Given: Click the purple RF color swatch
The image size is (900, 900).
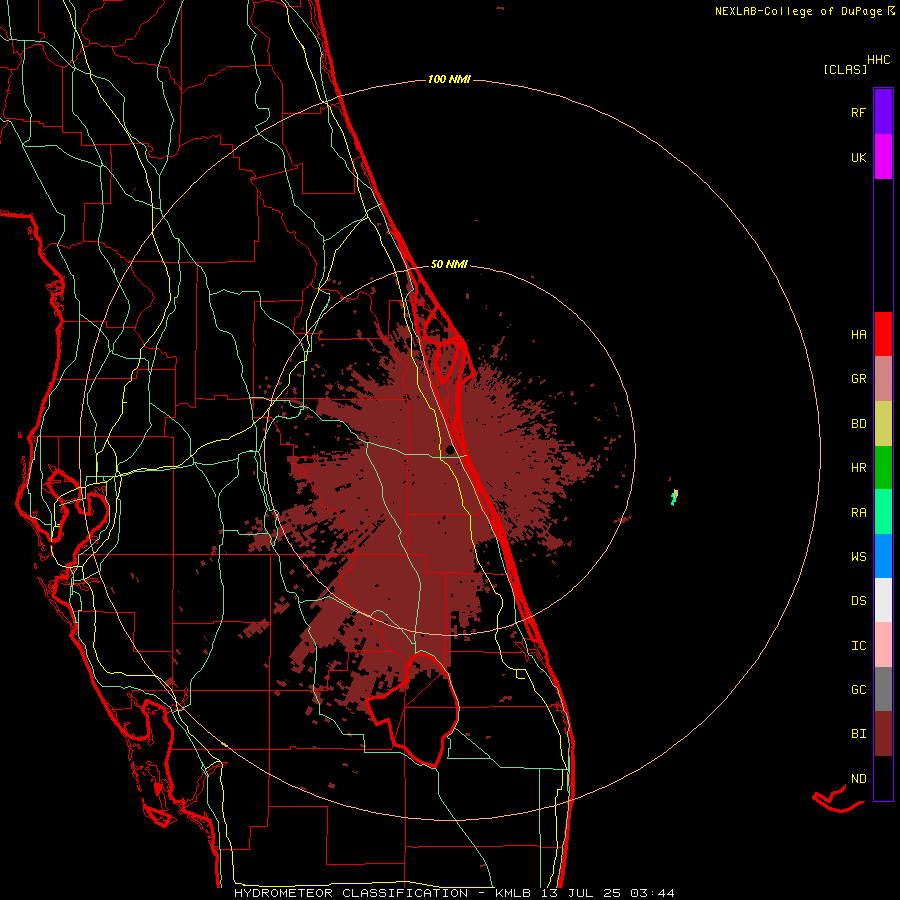Looking at the screenshot, I should 883,112.
